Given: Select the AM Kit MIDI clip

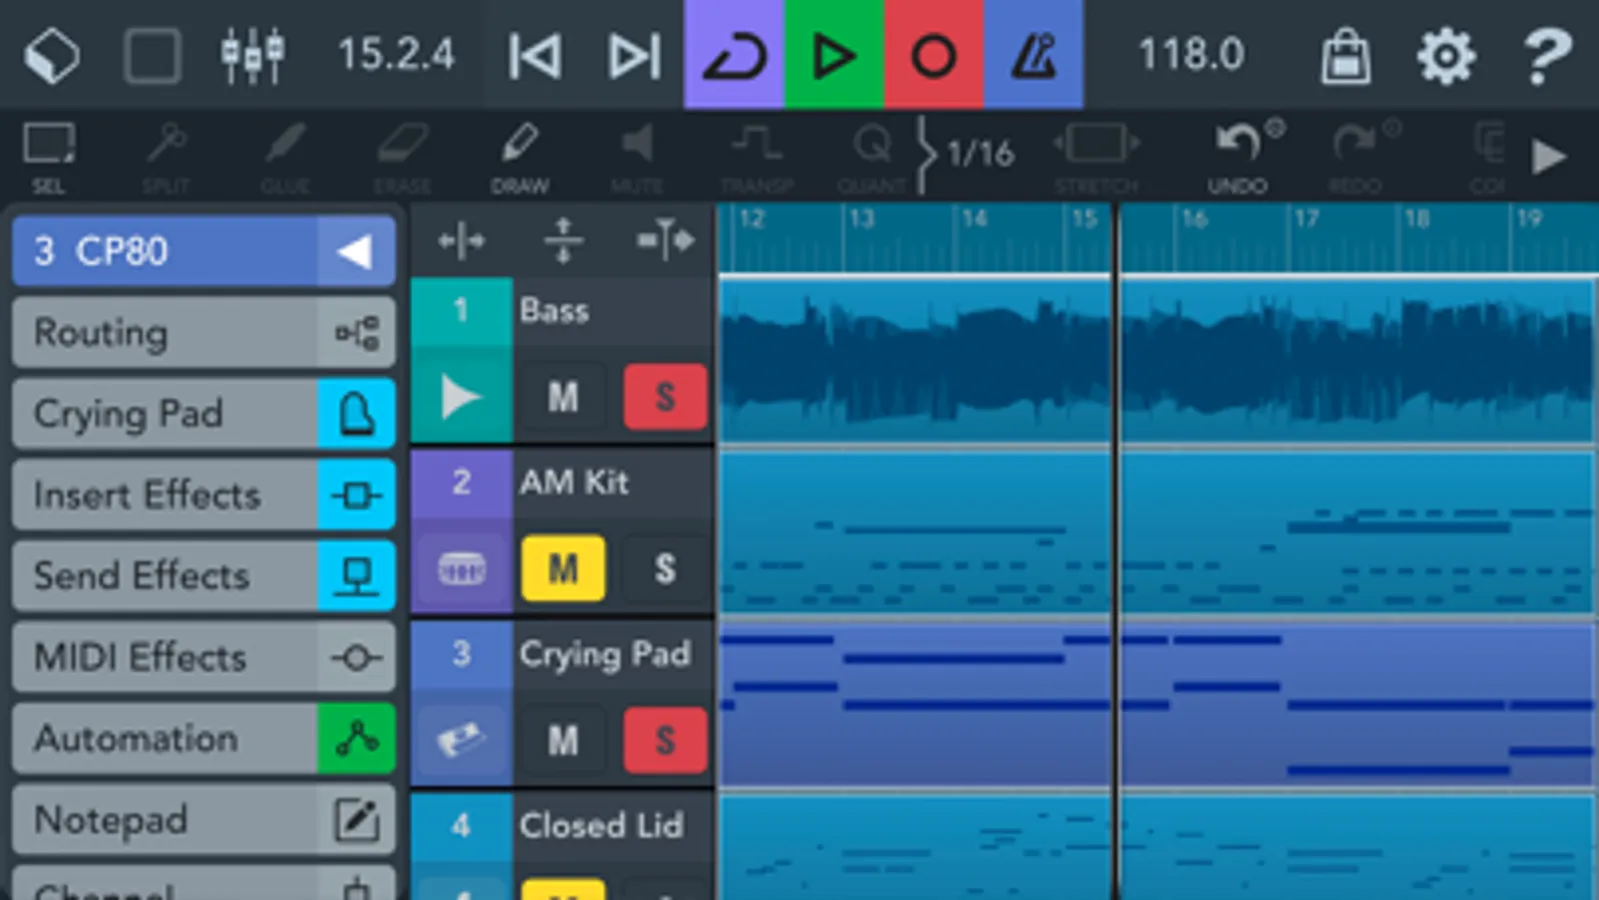Looking at the screenshot, I should coord(1157,533).
